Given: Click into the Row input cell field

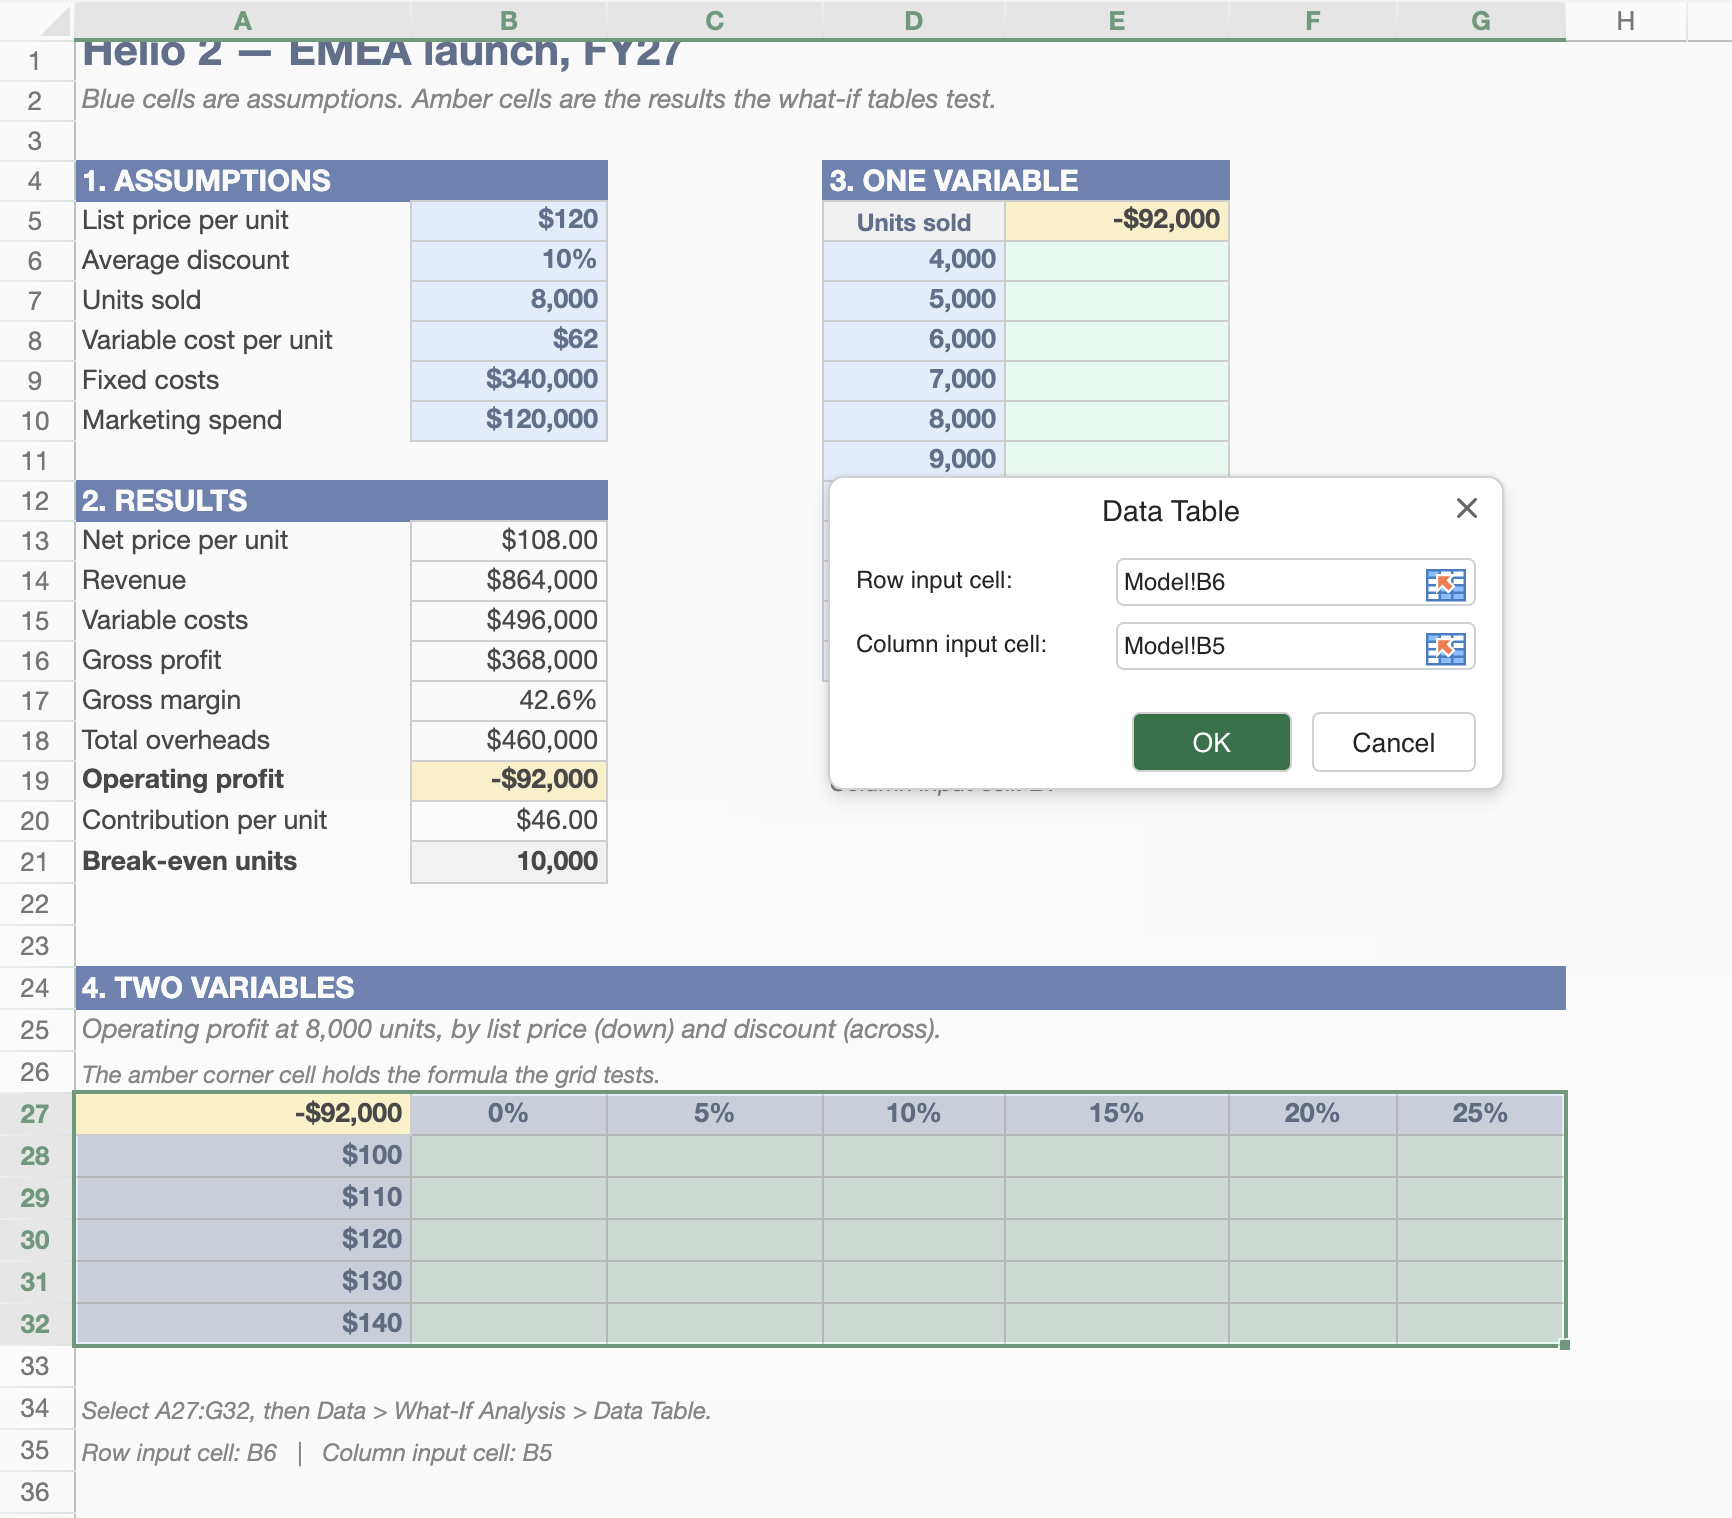Looking at the screenshot, I should click(1295, 582).
